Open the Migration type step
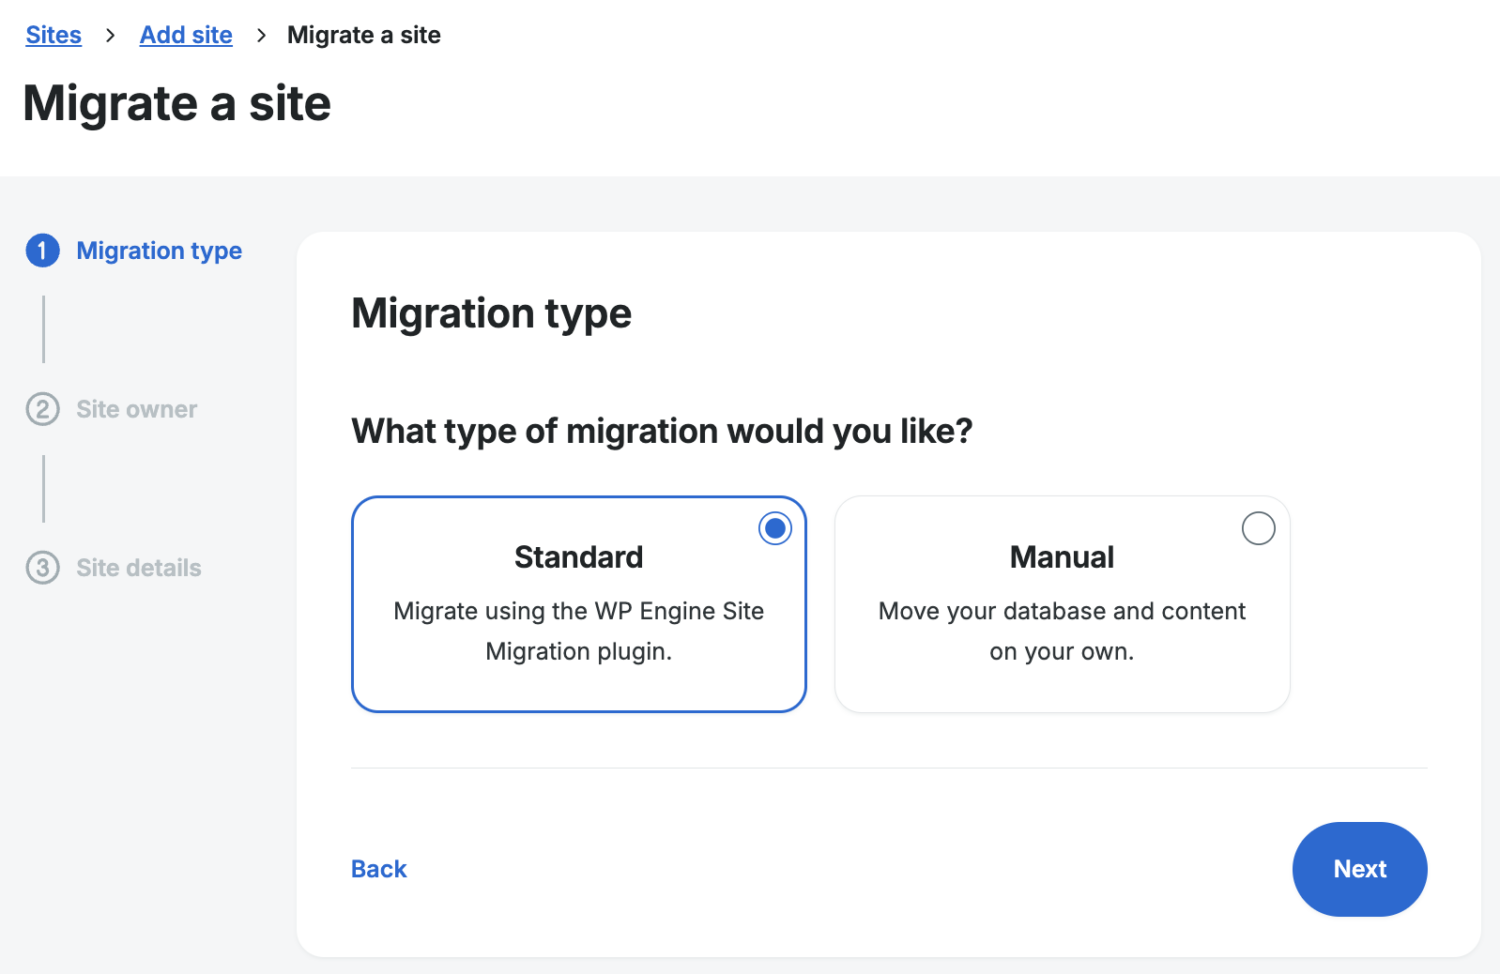Screen dimensions: 1500x974 click(x=159, y=250)
